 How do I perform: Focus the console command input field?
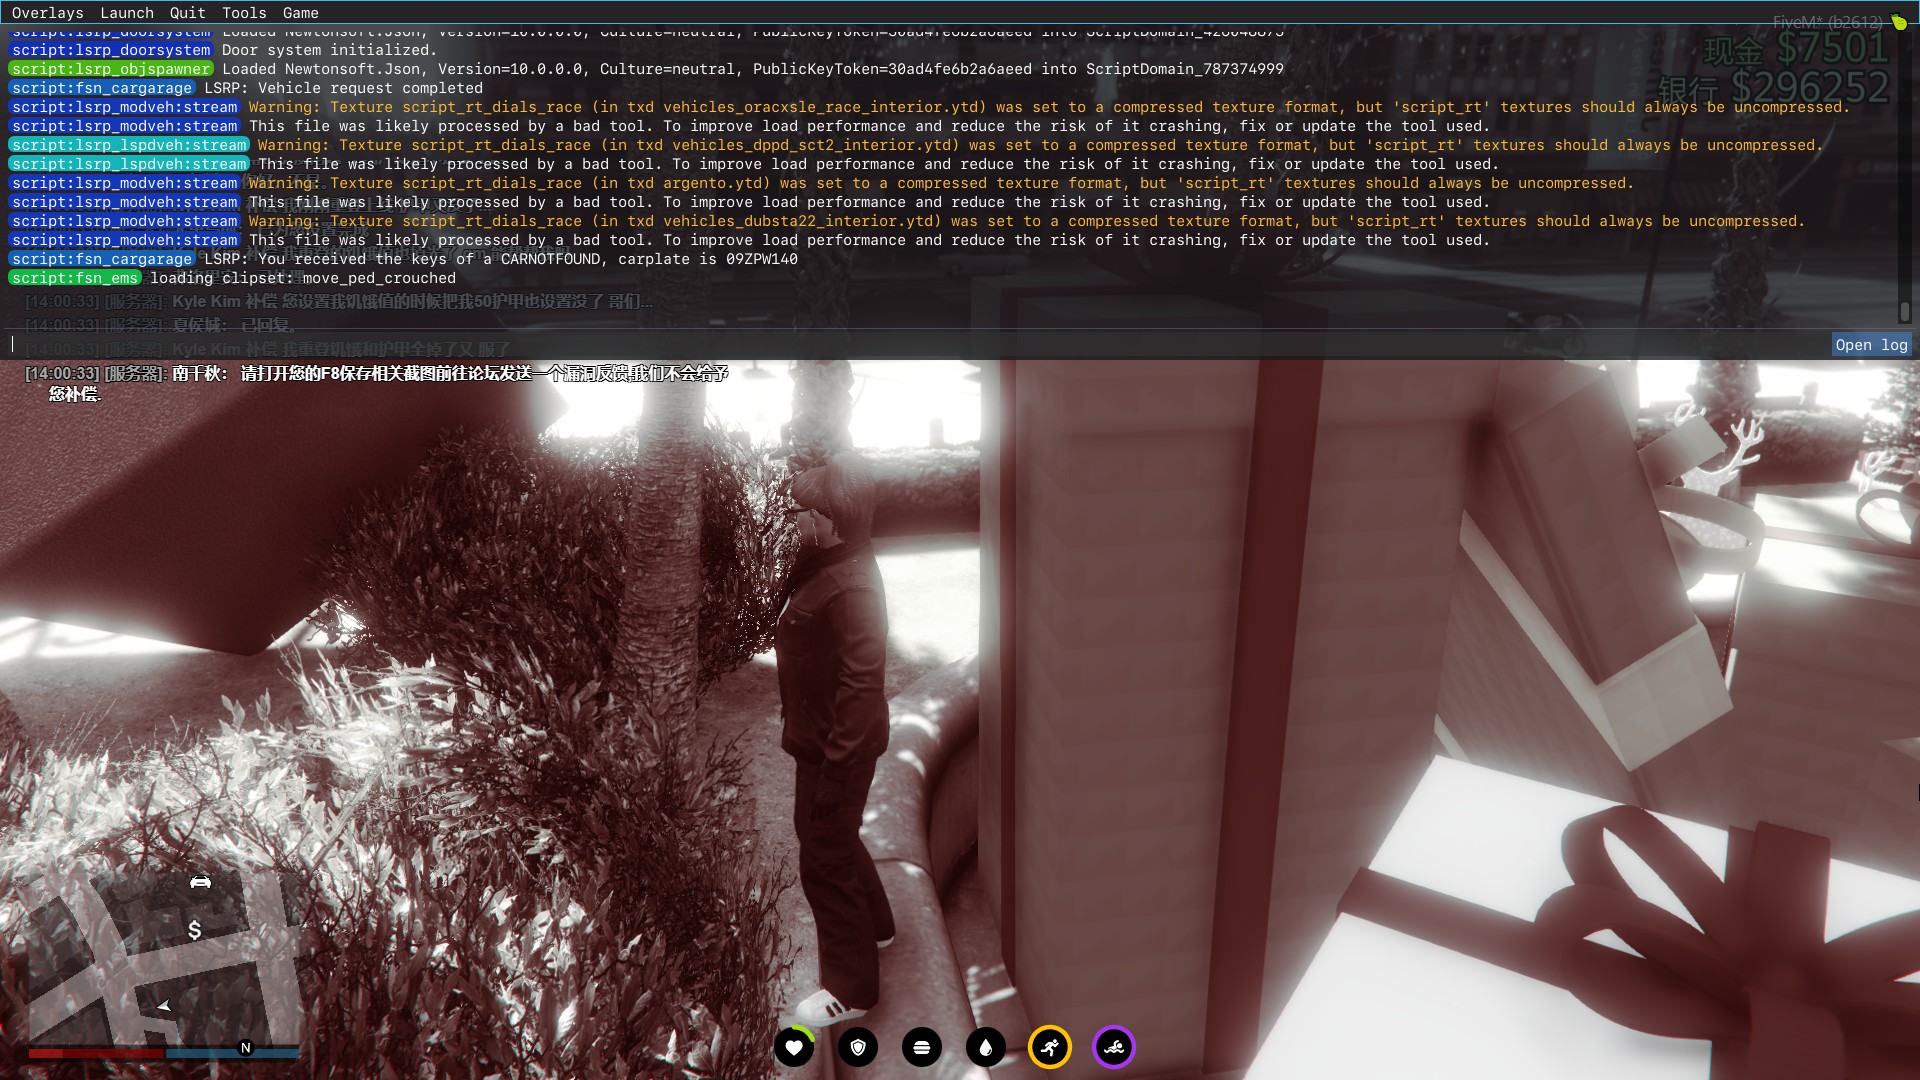pos(915,345)
